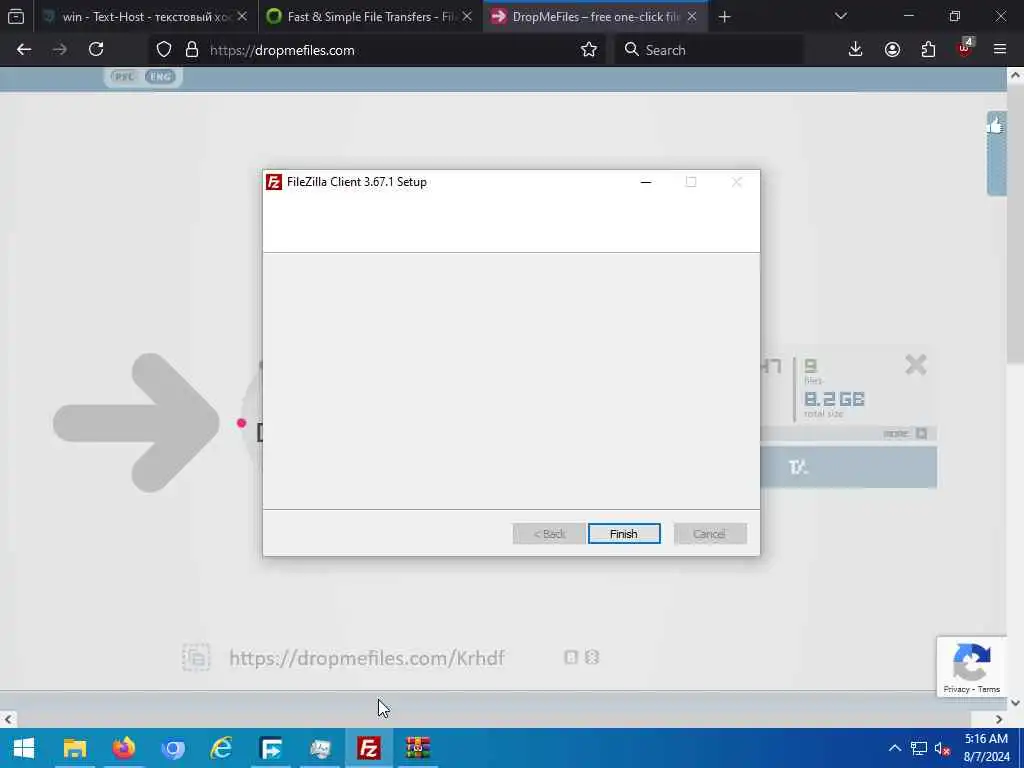Click the blue upload progress bar

click(x=848, y=467)
